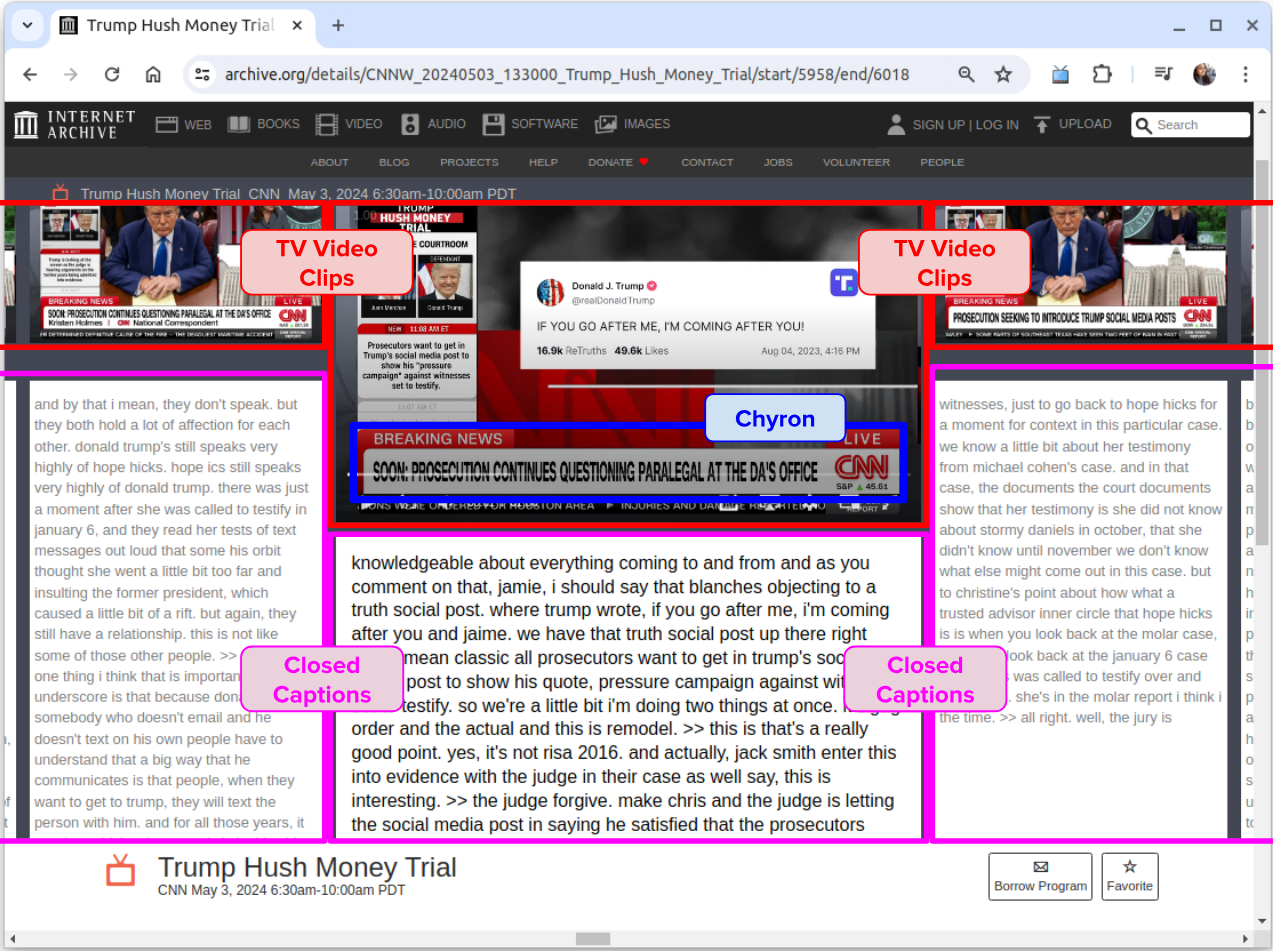1273x951 pixels.
Task: Open the Volunteer link
Action: pyautogui.click(x=856, y=162)
